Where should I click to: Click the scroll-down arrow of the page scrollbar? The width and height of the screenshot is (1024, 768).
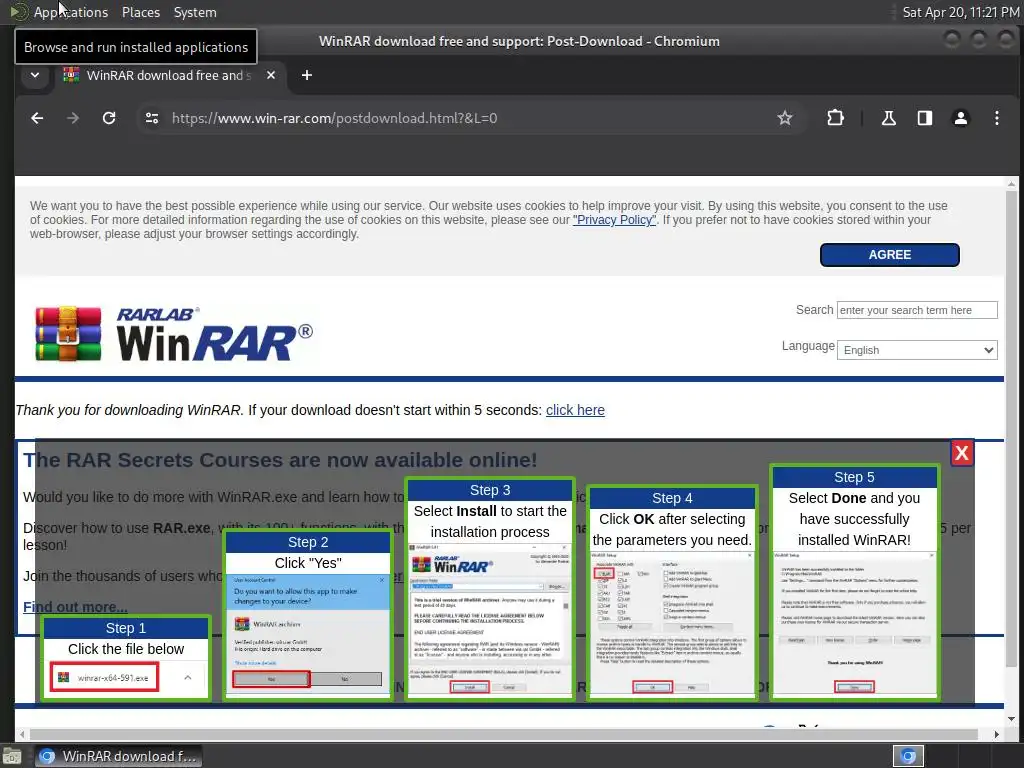coord(1011,719)
